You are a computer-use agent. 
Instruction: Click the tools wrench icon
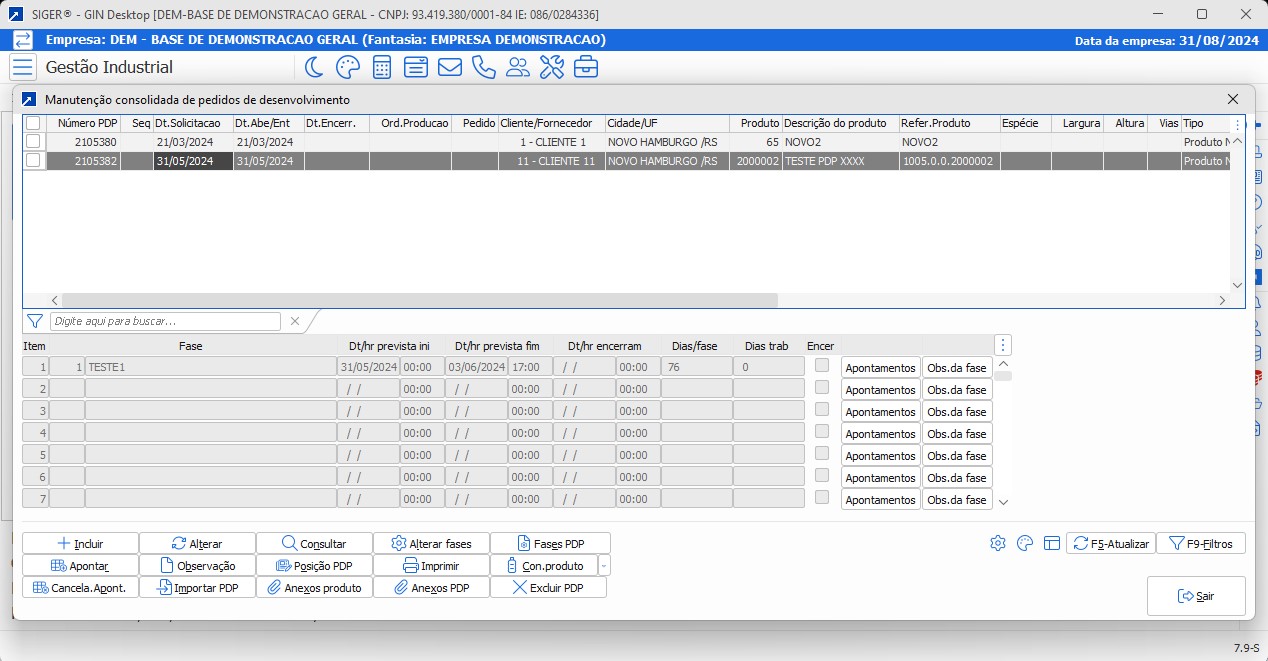tap(552, 66)
